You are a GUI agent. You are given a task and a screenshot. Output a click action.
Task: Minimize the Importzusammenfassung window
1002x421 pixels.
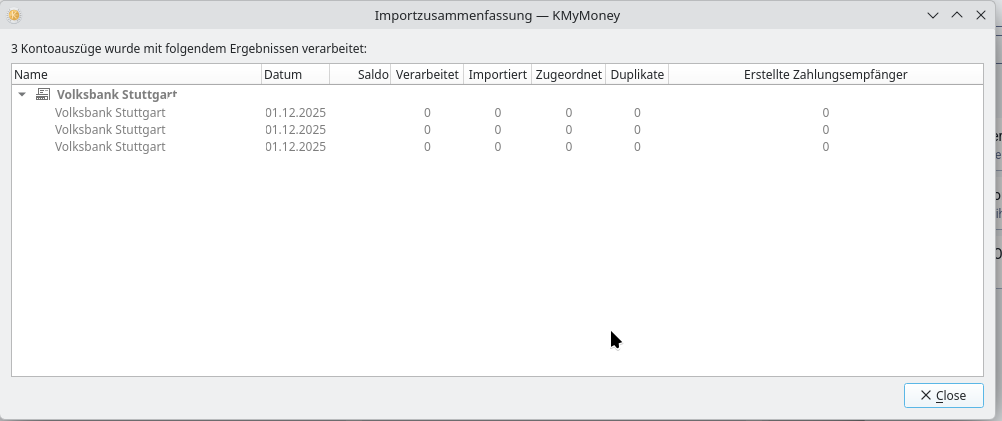[933, 16]
